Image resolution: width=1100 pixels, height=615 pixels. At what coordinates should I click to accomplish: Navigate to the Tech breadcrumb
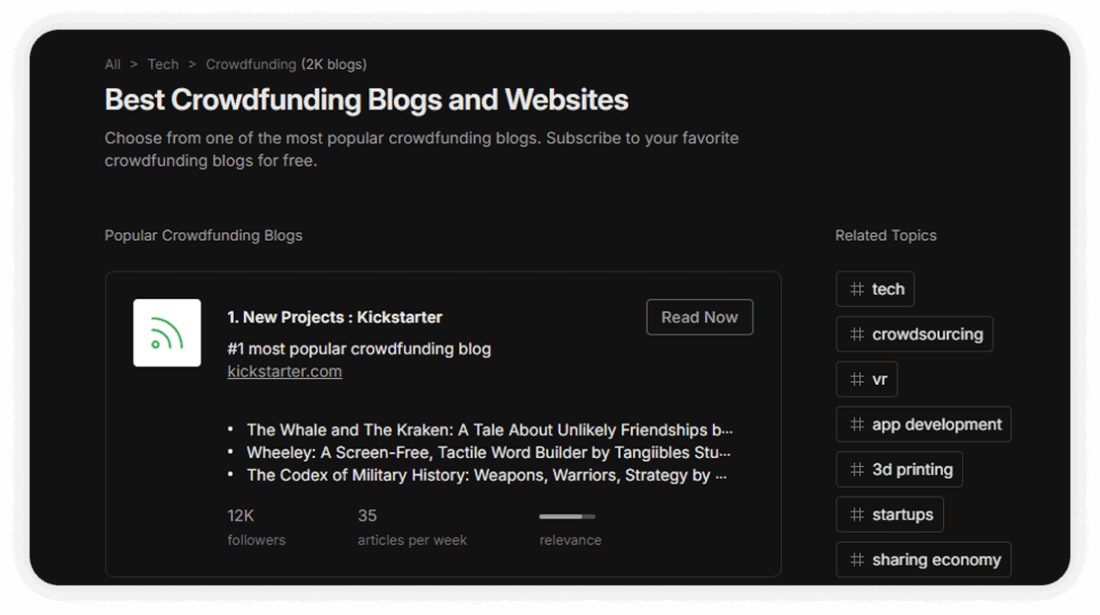coord(163,64)
